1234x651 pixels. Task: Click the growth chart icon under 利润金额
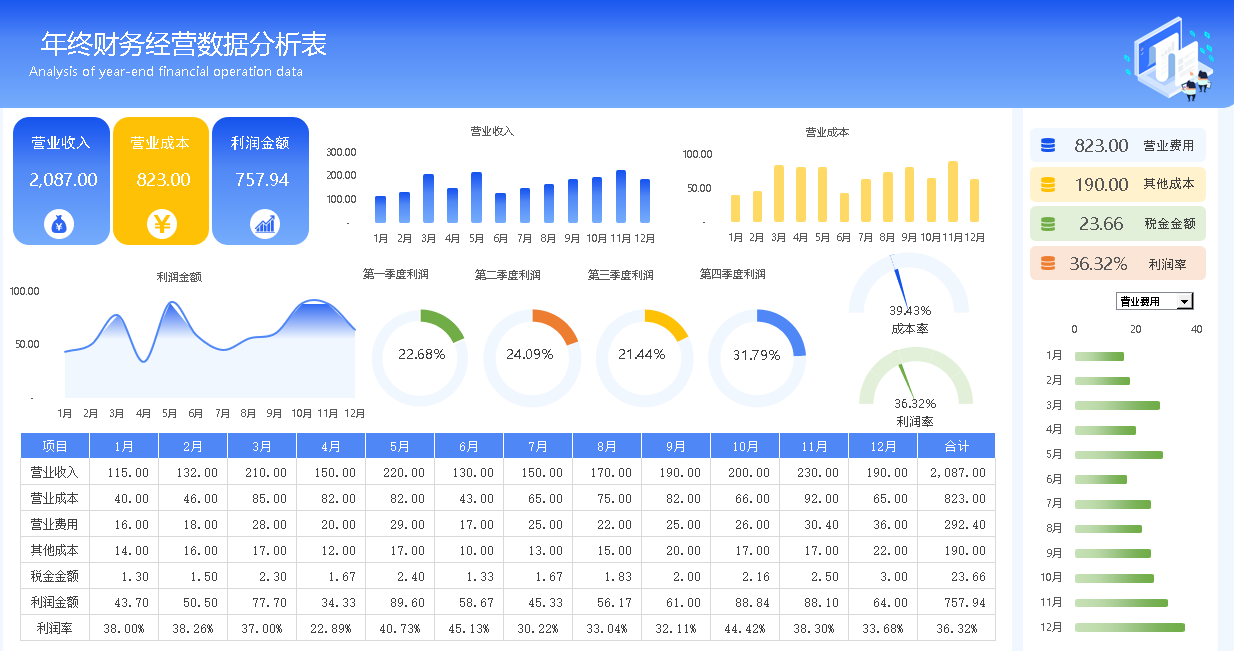pos(265,224)
